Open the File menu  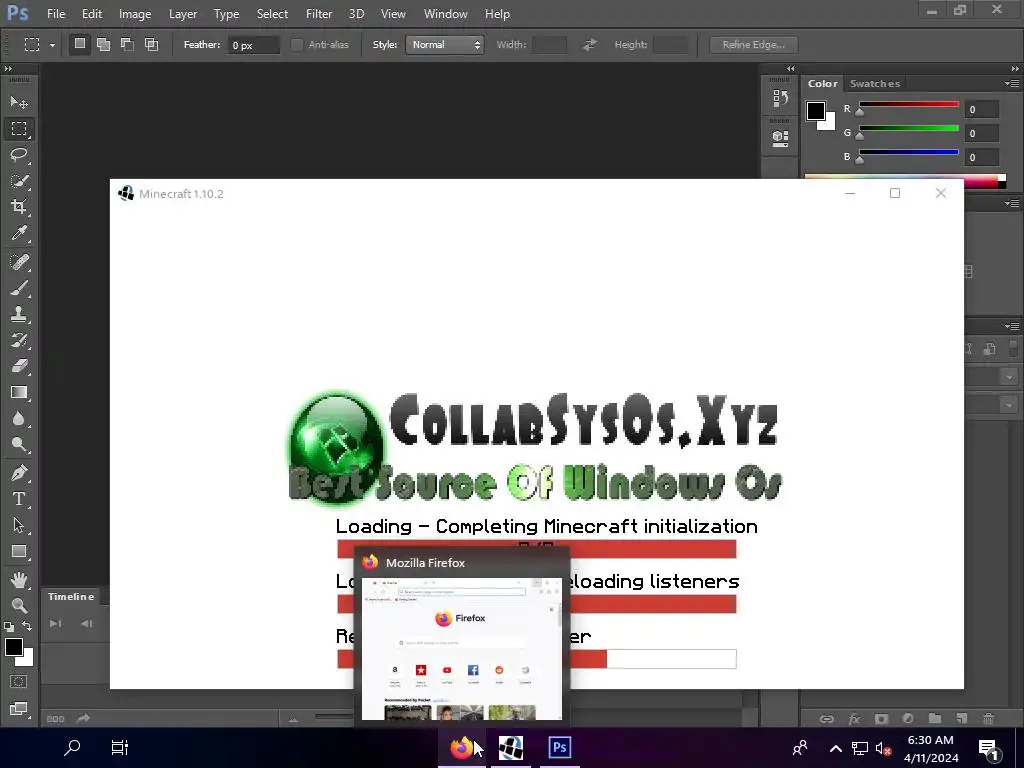pos(56,14)
